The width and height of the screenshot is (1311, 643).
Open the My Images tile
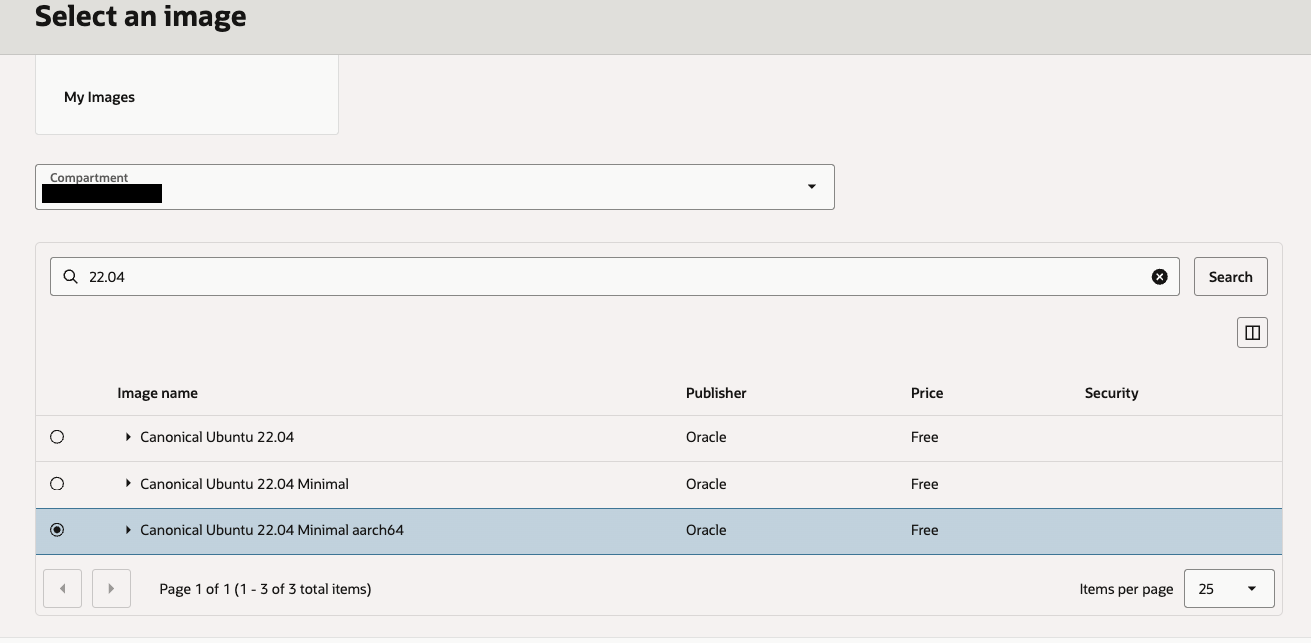point(187,97)
